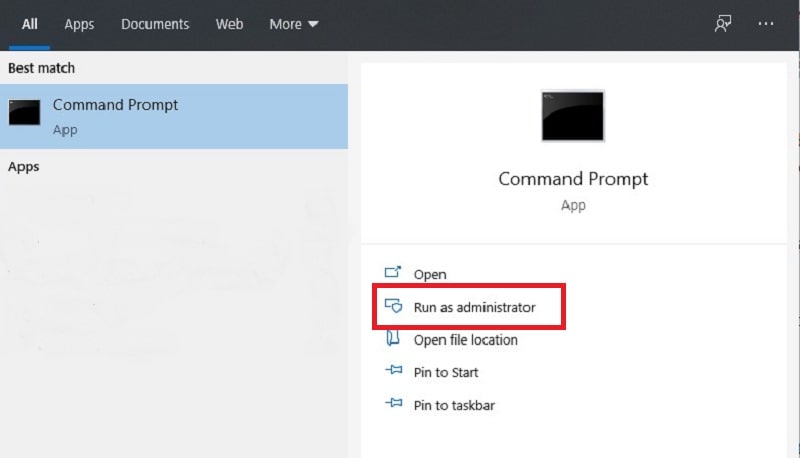Switch to the Apps filter tab
800x458 pixels.
pos(79,24)
